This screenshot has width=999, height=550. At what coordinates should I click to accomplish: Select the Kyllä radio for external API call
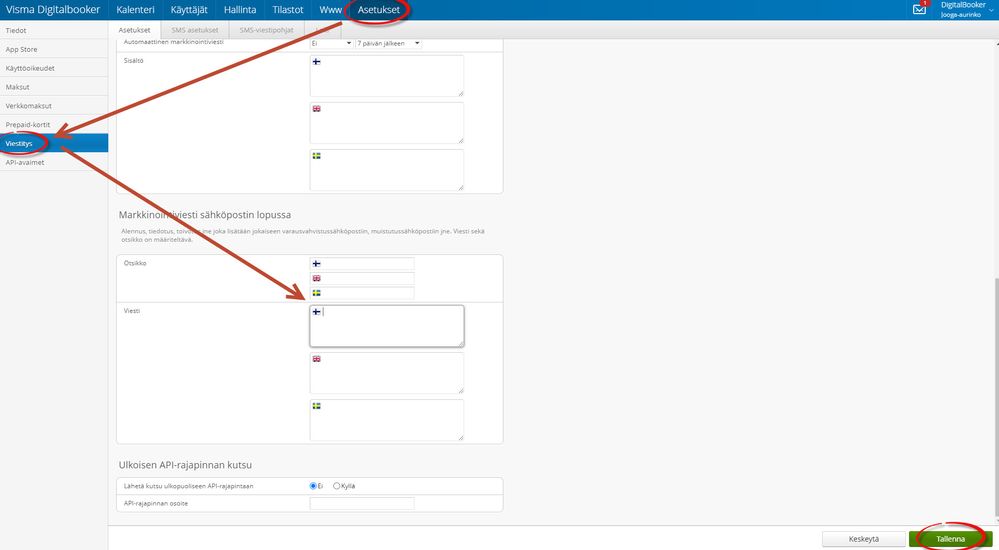click(x=336, y=486)
